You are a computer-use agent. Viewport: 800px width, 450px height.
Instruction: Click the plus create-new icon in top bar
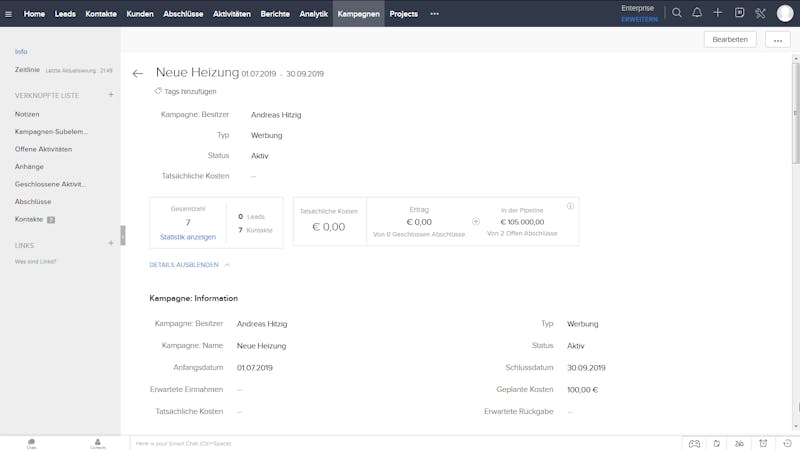(x=717, y=13)
